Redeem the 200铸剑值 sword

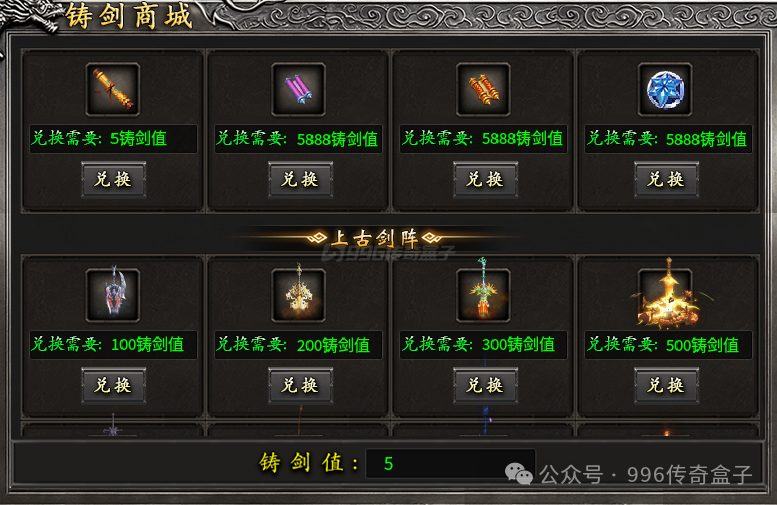tap(300, 386)
